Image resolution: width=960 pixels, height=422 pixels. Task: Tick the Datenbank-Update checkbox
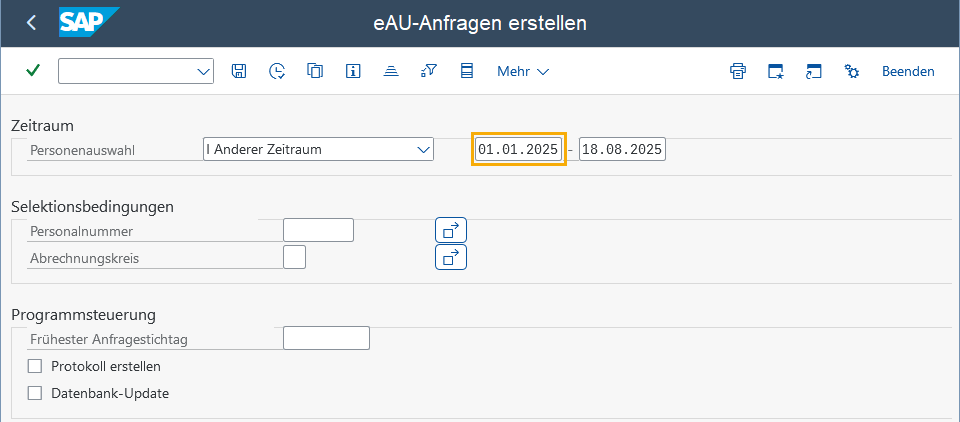click(x=35, y=393)
